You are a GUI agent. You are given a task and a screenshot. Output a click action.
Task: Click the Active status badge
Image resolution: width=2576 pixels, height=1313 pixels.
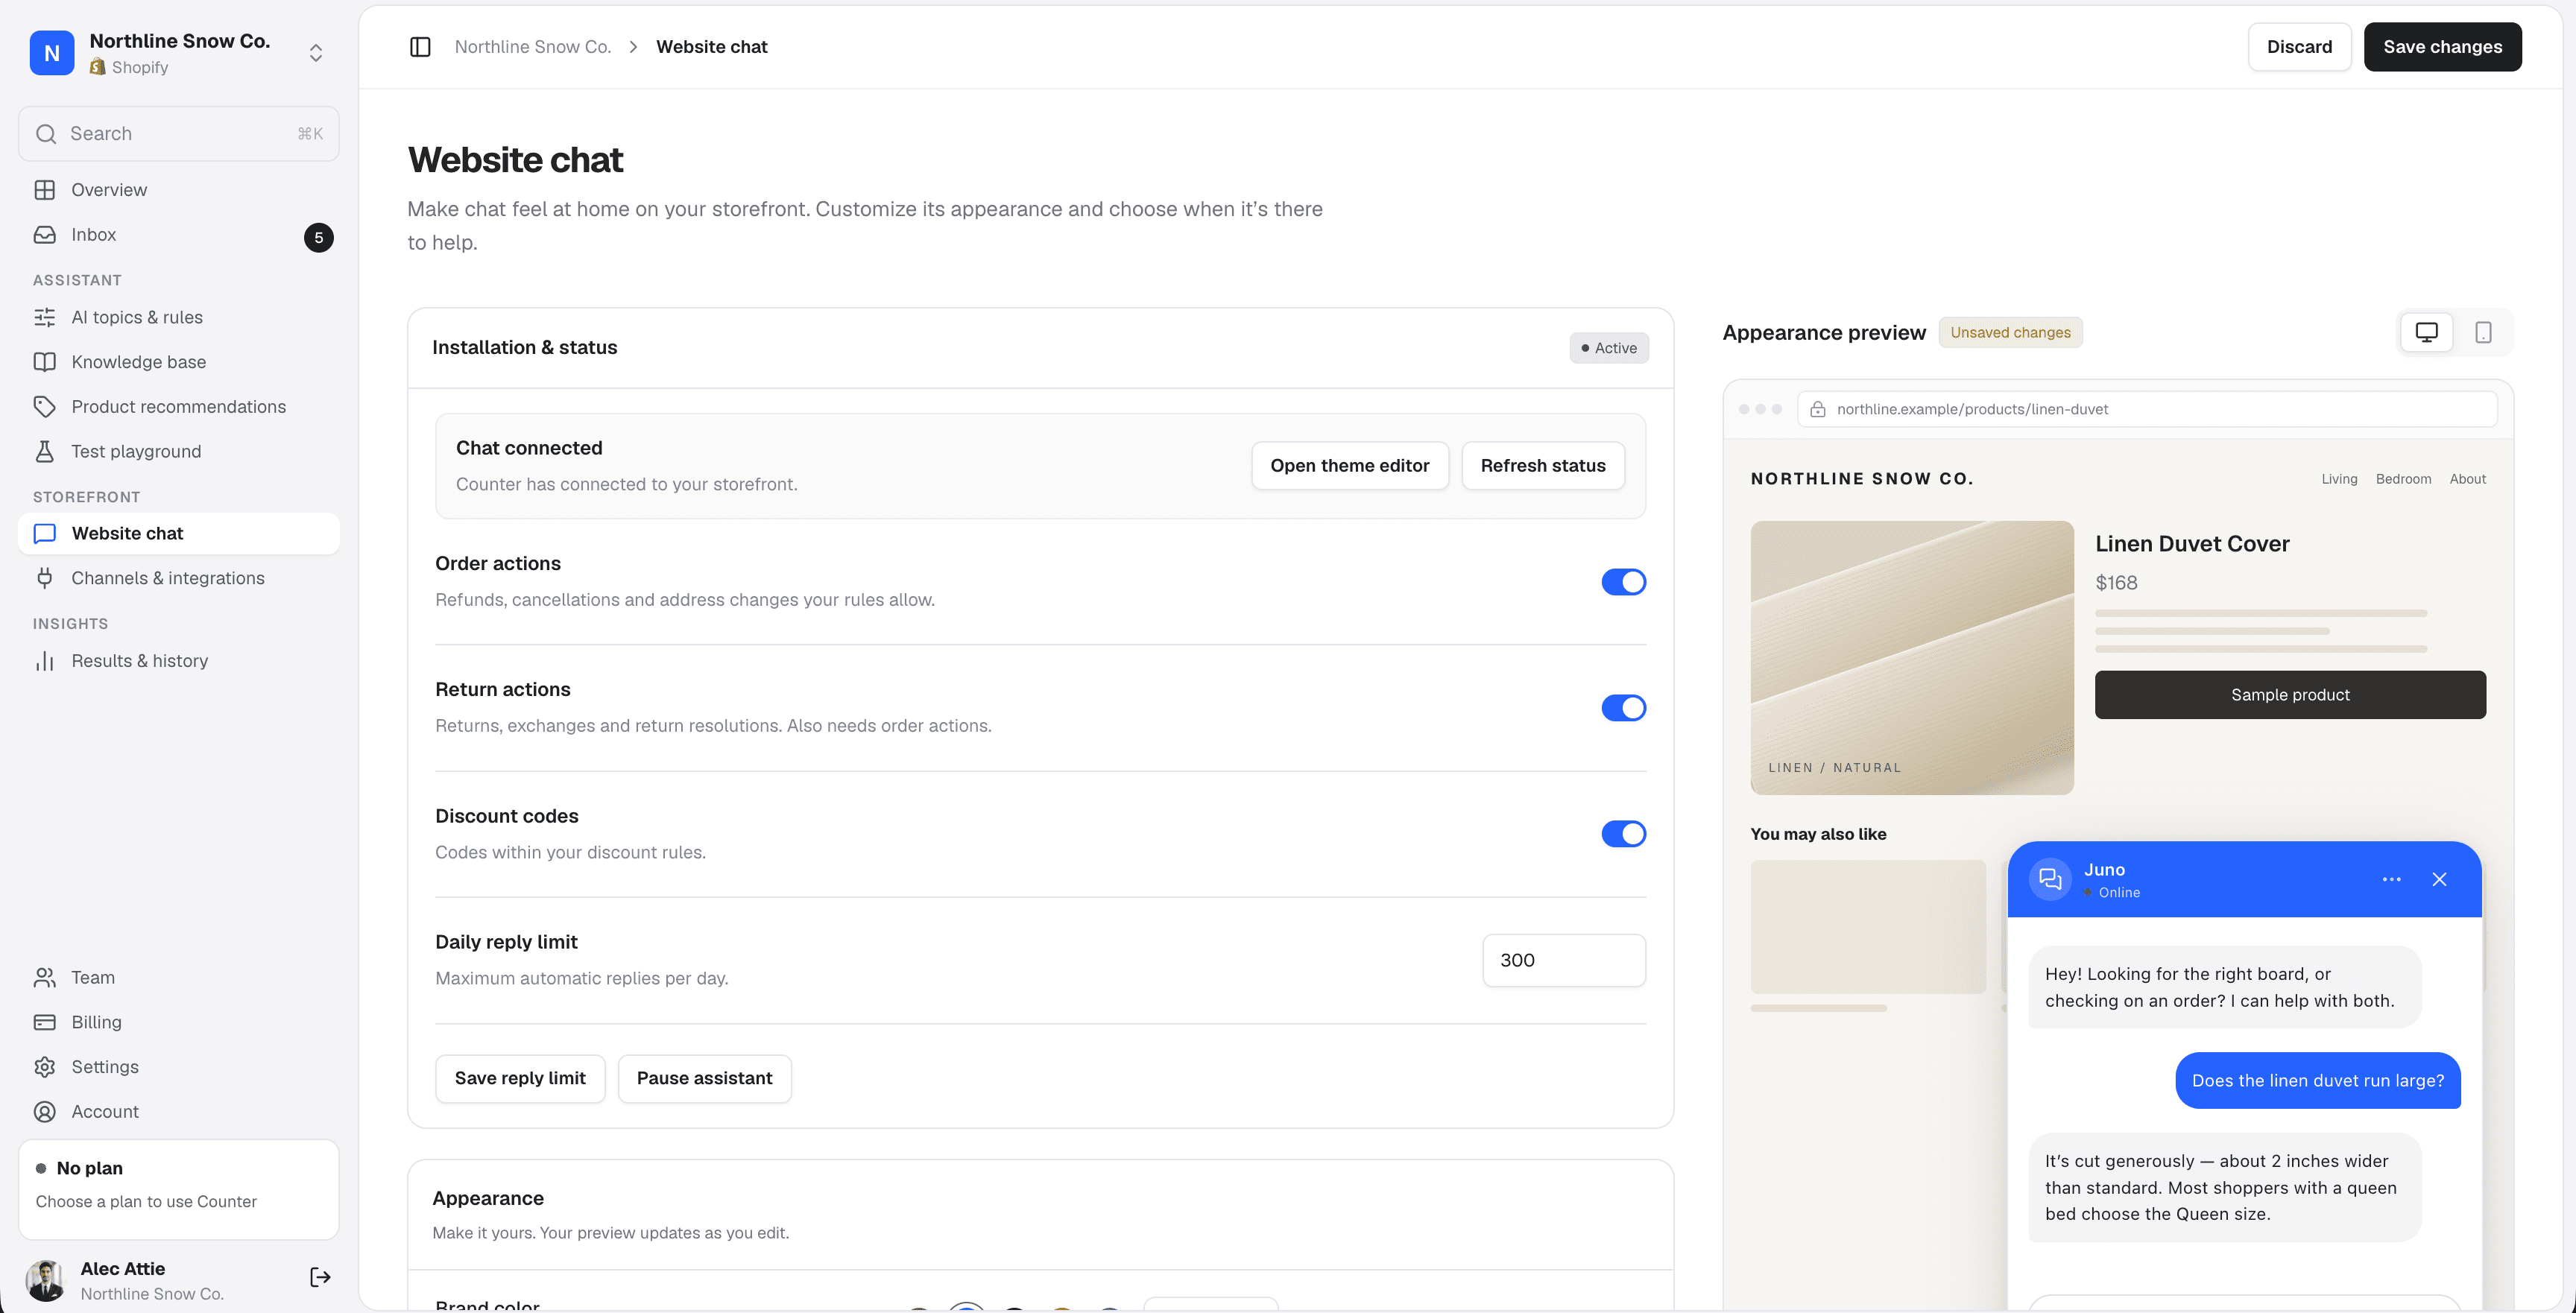[x=1609, y=348]
